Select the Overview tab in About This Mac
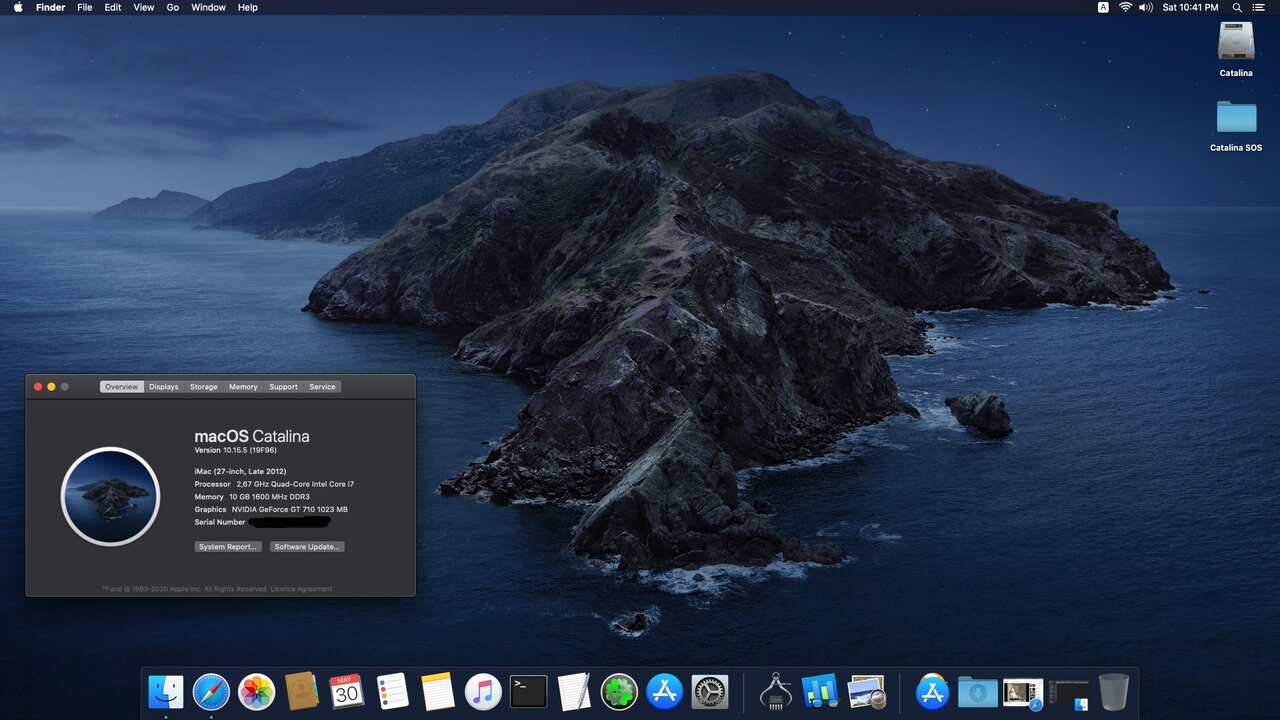Image resolution: width=1280 pixels, height=720 pixels. tap(122, 387)
